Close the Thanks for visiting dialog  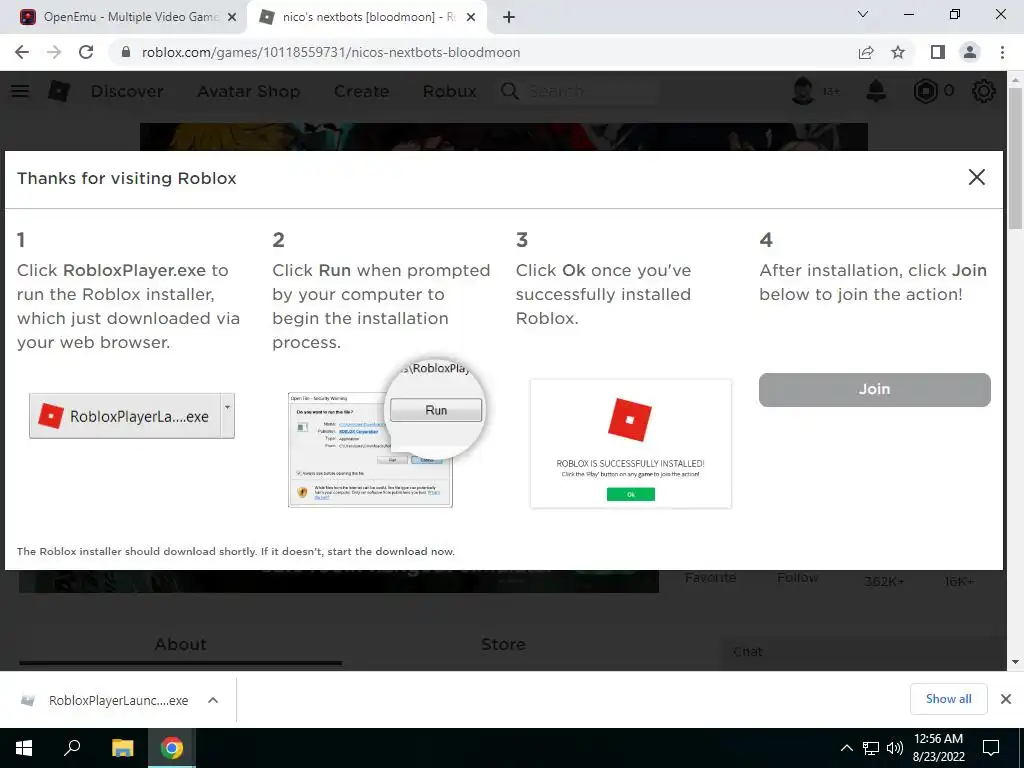[976, 177]
